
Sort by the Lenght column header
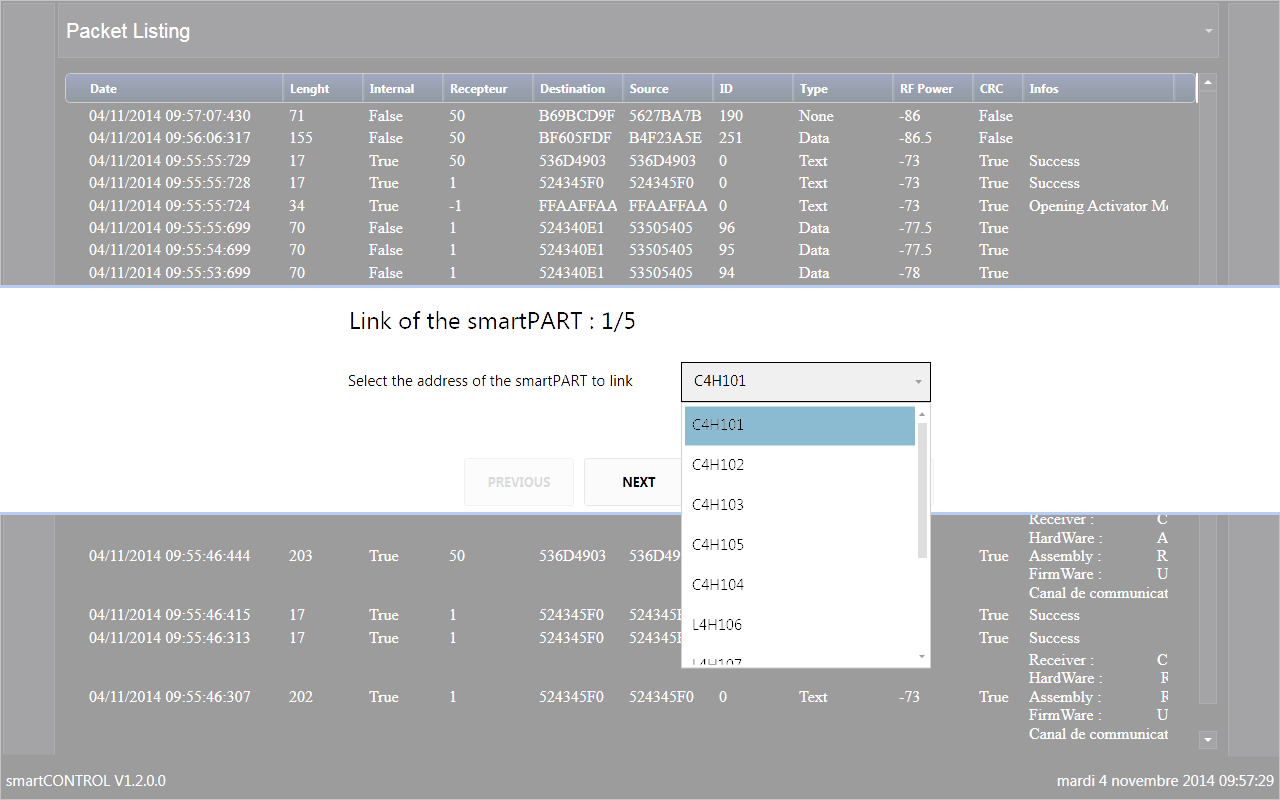323,89
